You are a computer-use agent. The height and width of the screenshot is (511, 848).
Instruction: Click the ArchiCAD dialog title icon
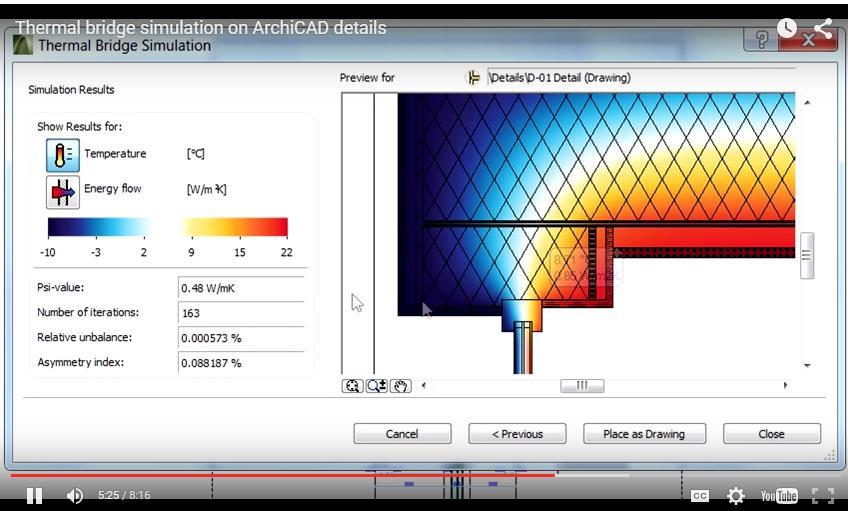pyautogui.click(x=23, y=45)
